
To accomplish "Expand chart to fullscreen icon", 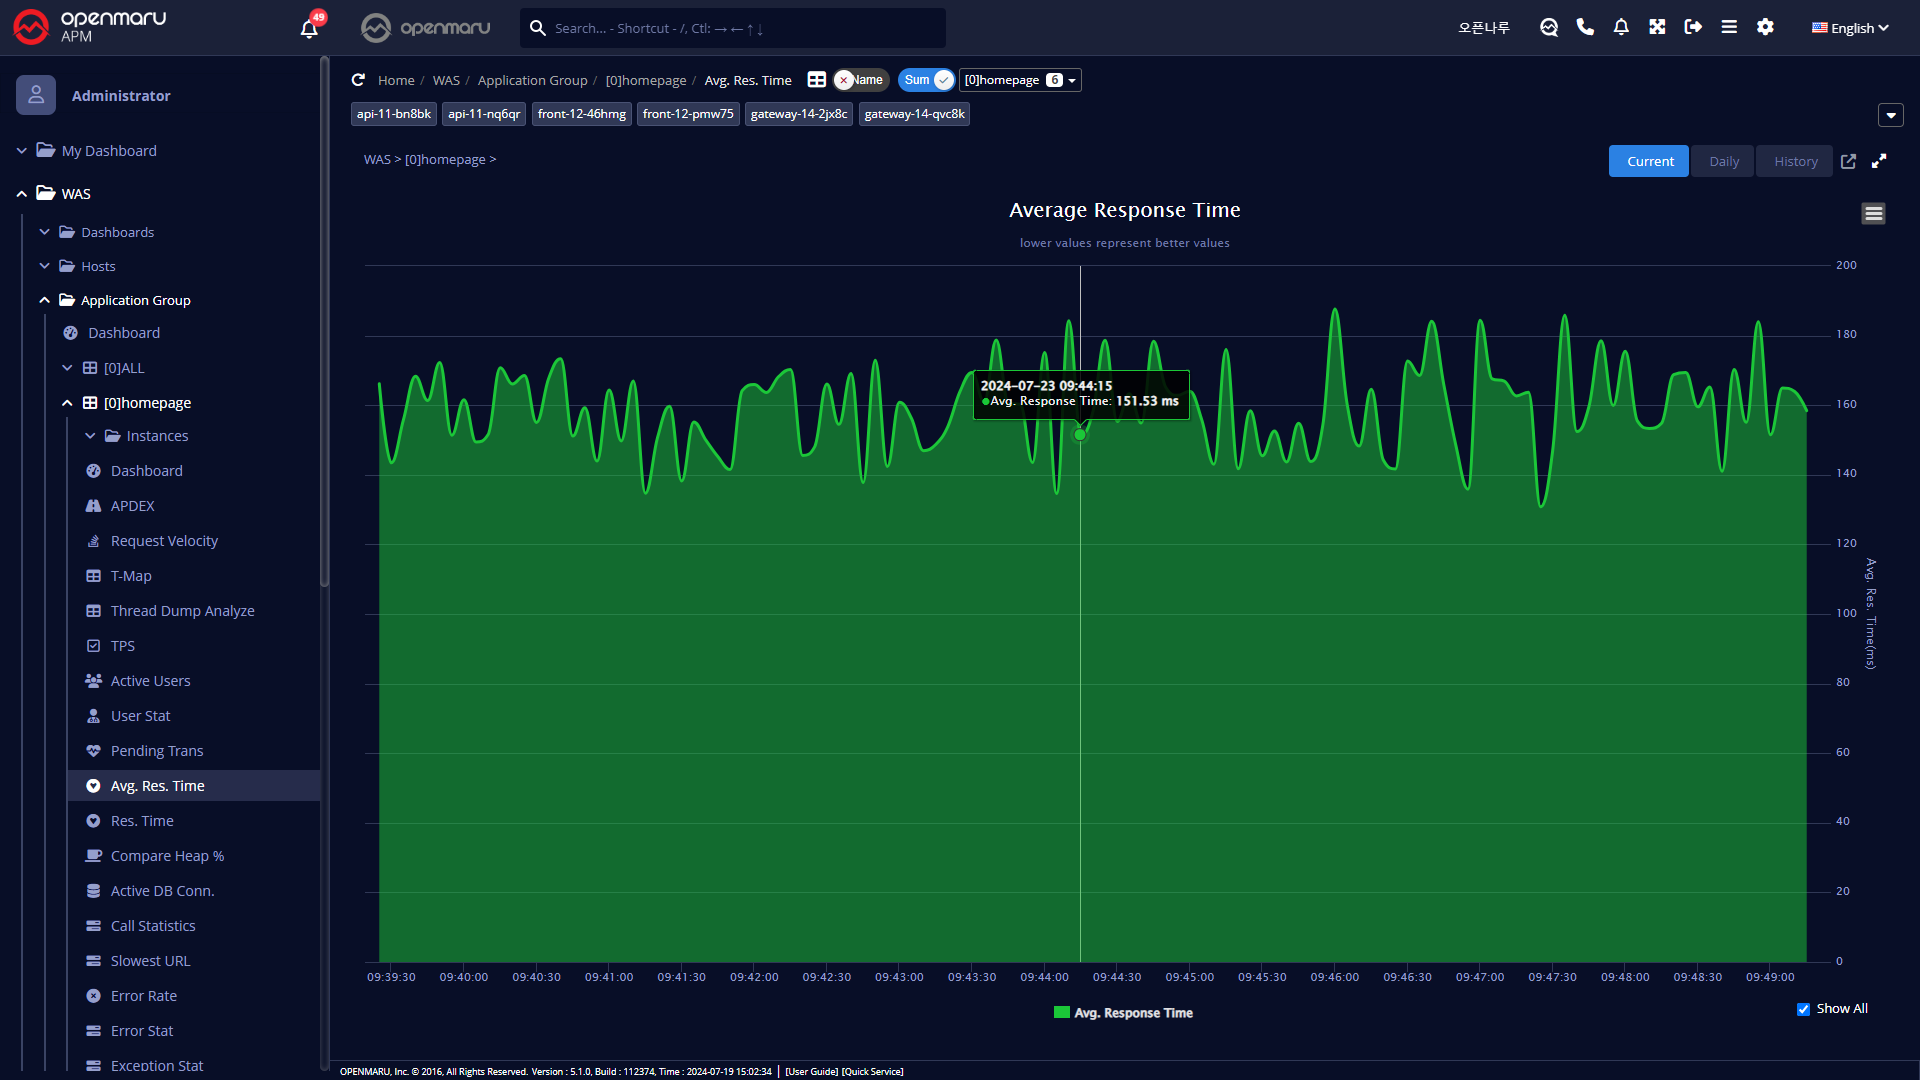I will click(x=1879, y=161).
